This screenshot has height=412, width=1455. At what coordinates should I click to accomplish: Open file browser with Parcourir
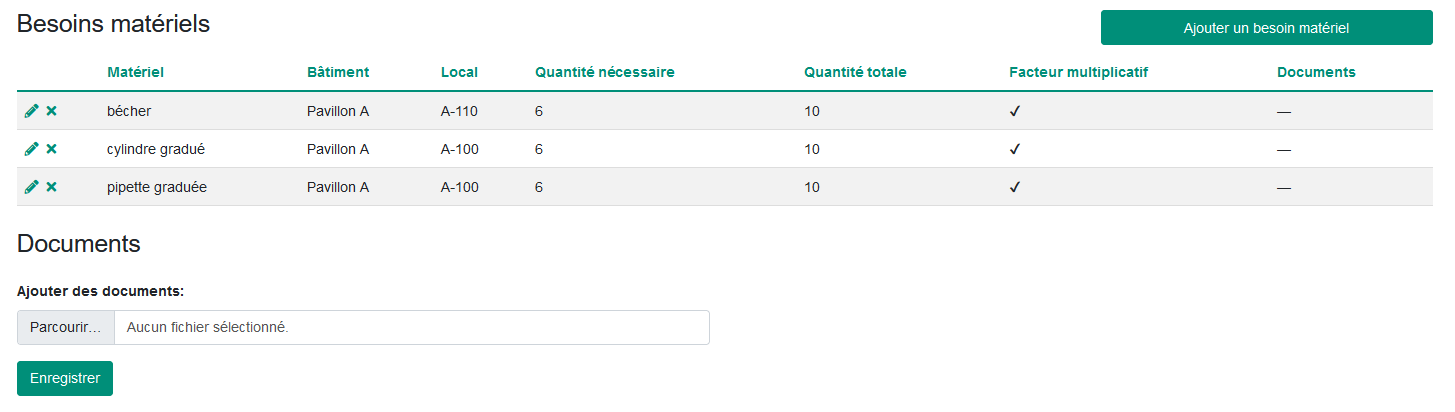pos(66,327)
